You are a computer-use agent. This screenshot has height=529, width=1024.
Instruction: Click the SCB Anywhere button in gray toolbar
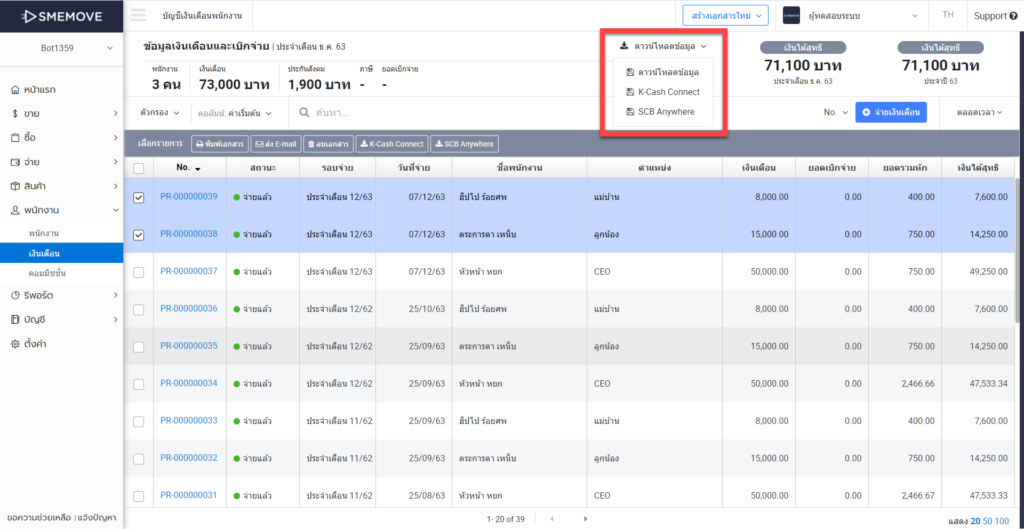point(464,144)
